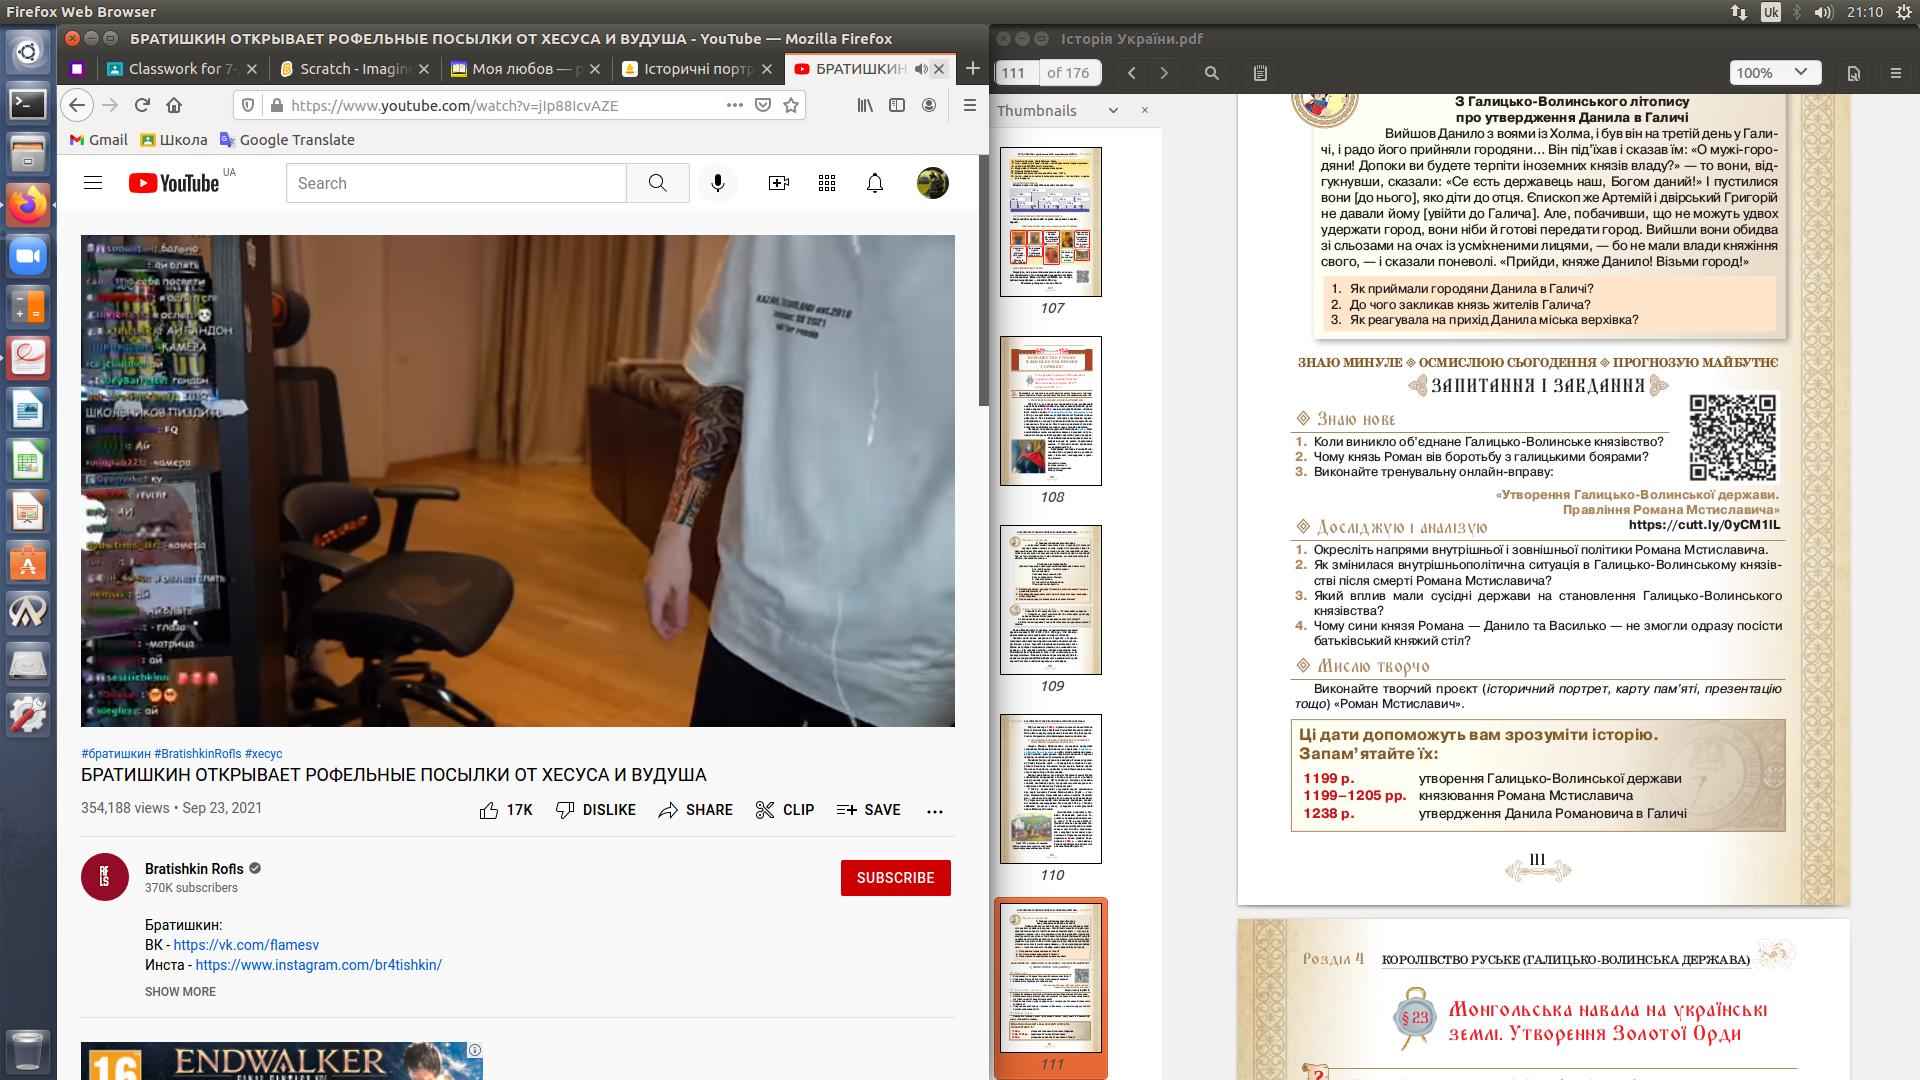Click the red SUBSCRIBE button

[895, 878]
